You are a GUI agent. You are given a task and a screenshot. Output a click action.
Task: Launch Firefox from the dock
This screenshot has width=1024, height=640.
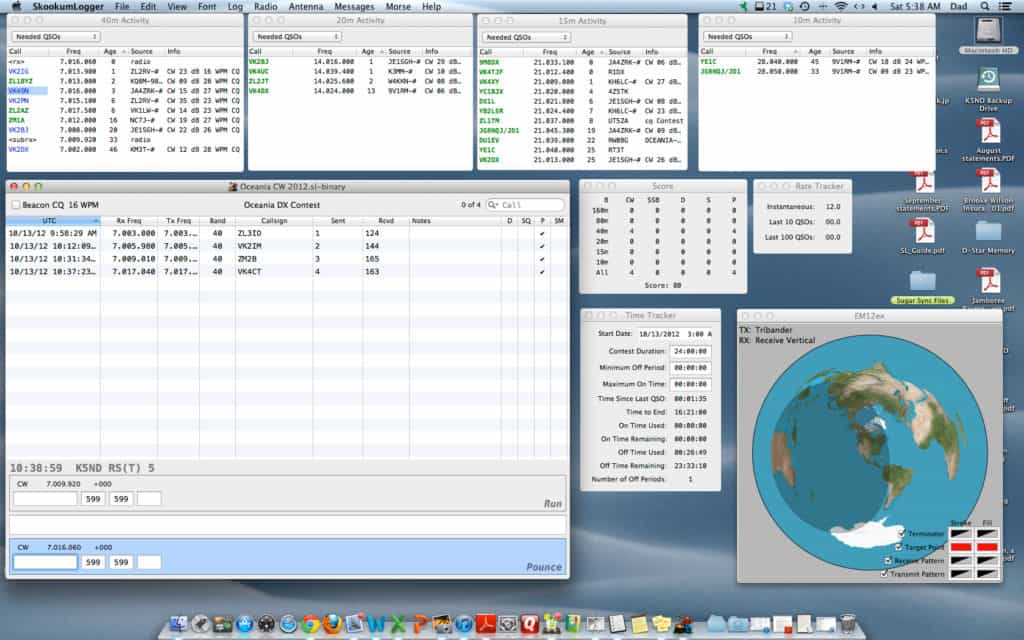tap(332, 624)
